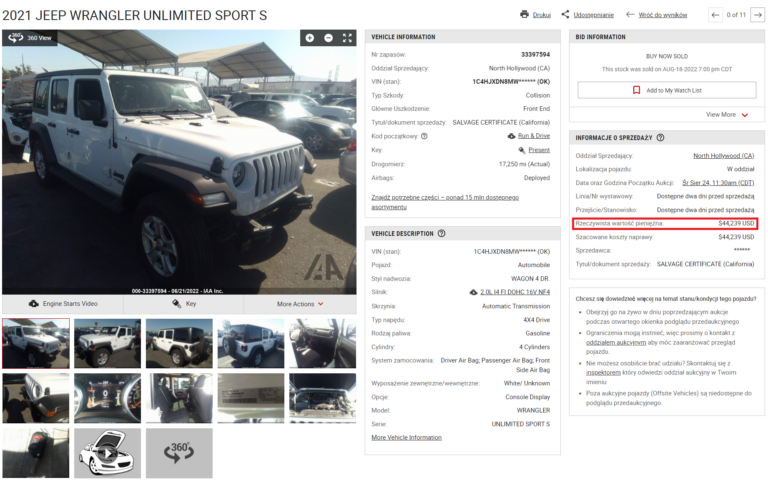Open the 360 View of the Jeep

click(30, 38)
